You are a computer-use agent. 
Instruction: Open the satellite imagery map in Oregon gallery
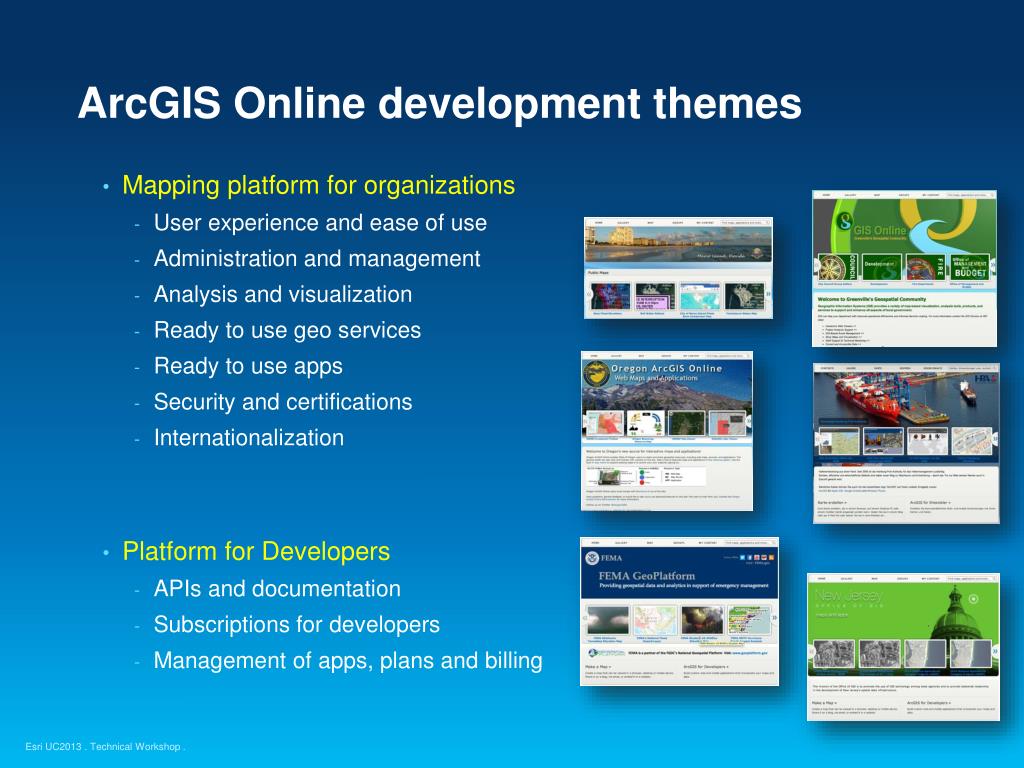click(686, 423)
